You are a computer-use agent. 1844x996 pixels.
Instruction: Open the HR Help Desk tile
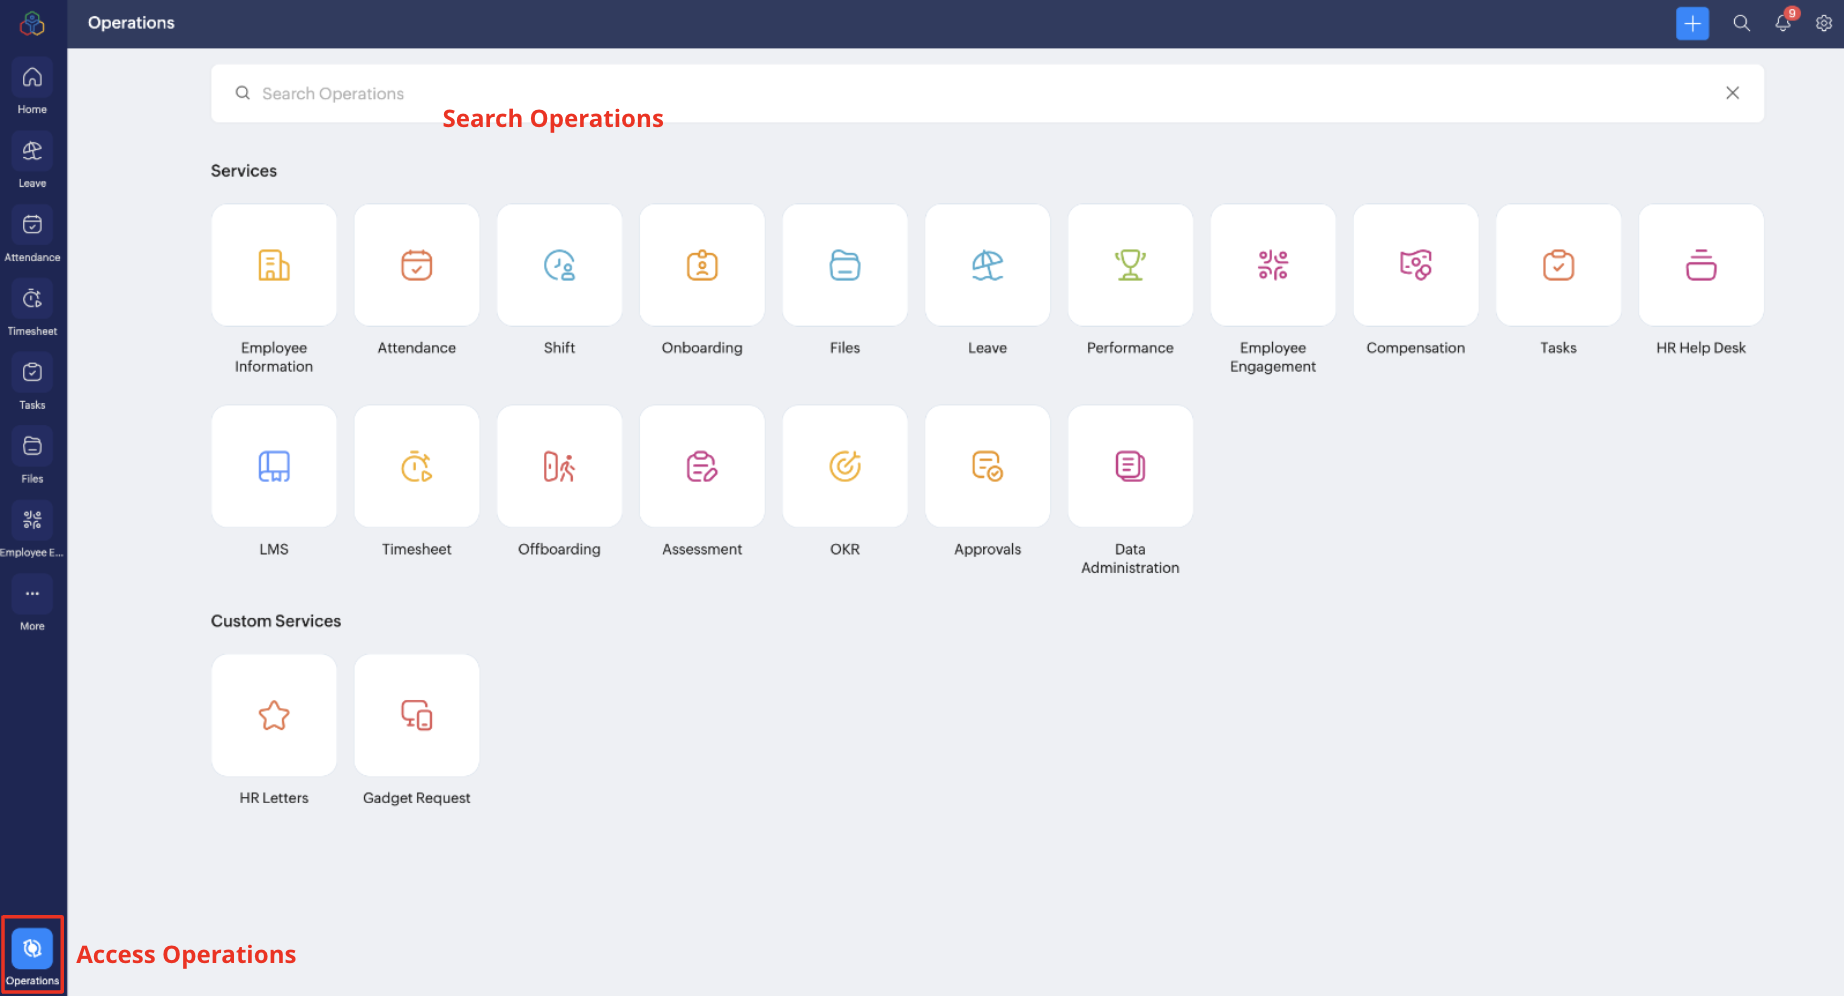pos(1700,266)
